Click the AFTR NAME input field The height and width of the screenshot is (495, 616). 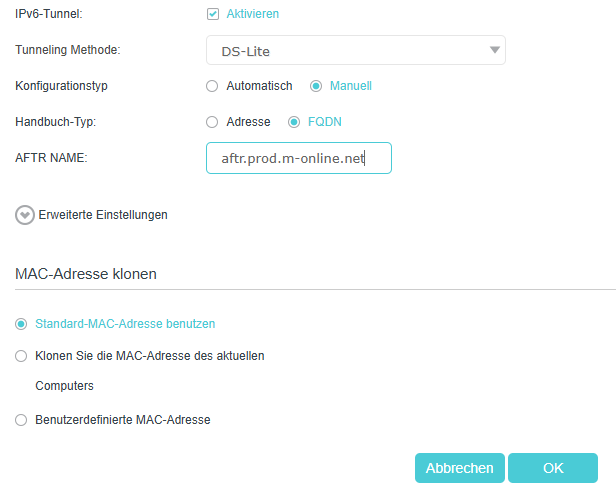point(299,158)
